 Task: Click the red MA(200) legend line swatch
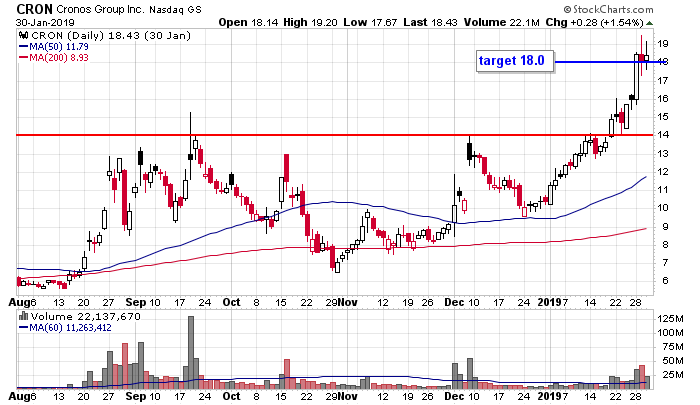point(23,57)
